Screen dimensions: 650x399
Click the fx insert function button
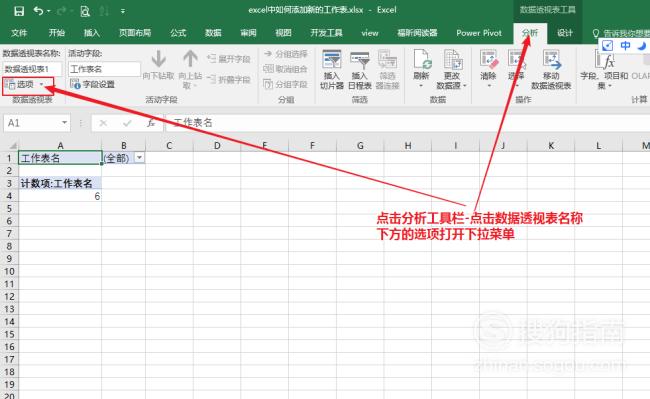151,123
